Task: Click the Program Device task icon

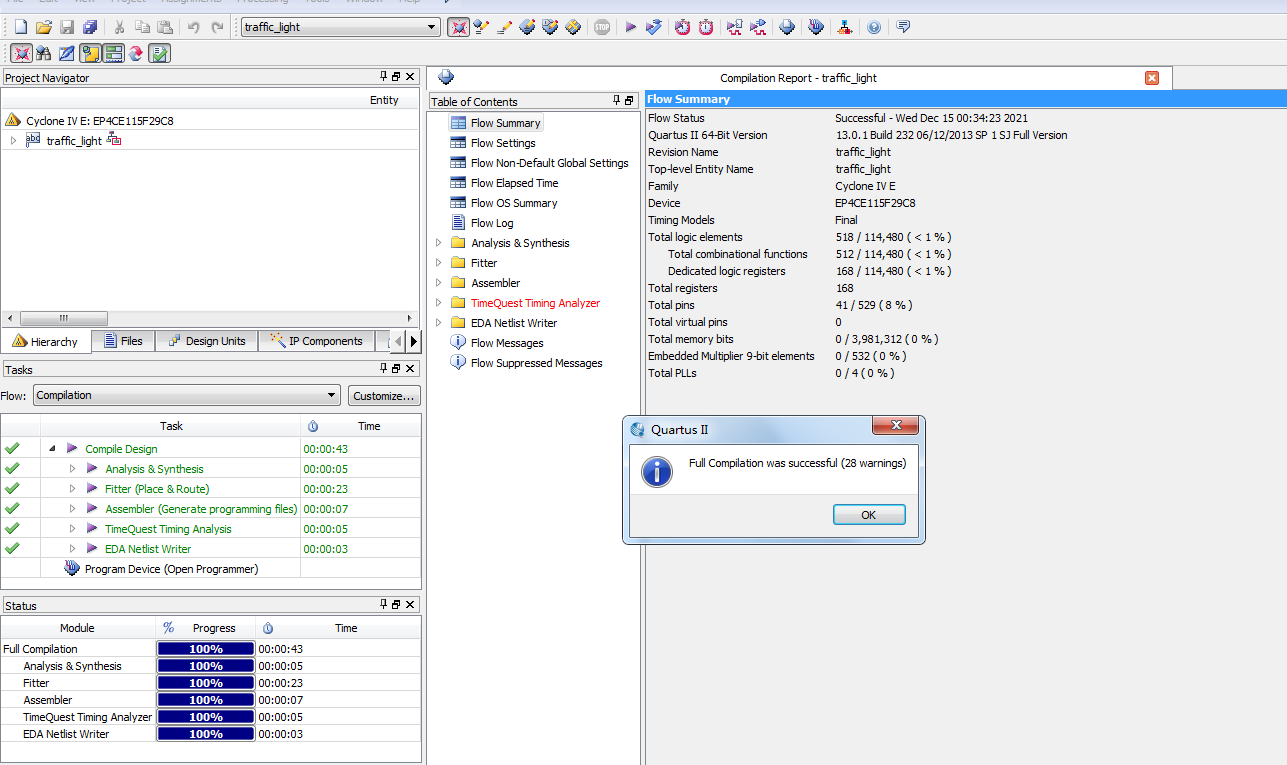Action: pyautogui.click(x=71, y=569)
